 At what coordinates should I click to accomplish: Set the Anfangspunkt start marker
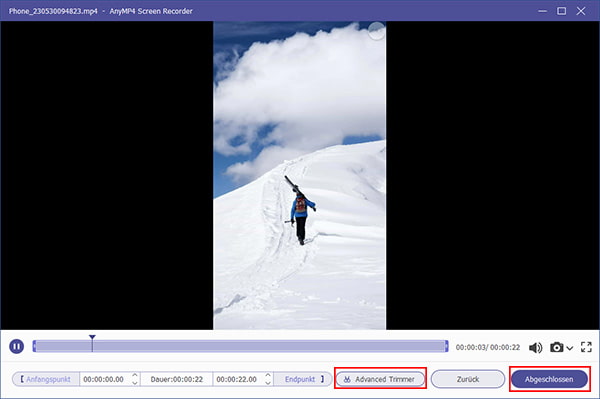46,379
